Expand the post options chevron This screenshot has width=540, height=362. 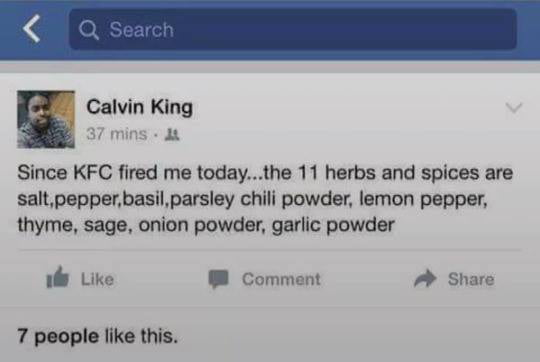[x=514, y=108]
